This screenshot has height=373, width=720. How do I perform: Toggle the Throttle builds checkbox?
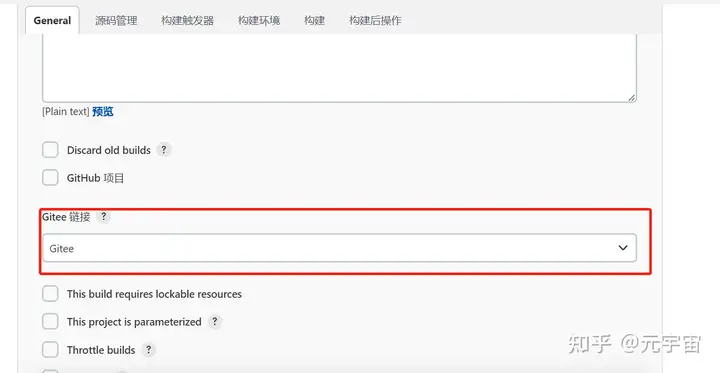pos(51,350)
